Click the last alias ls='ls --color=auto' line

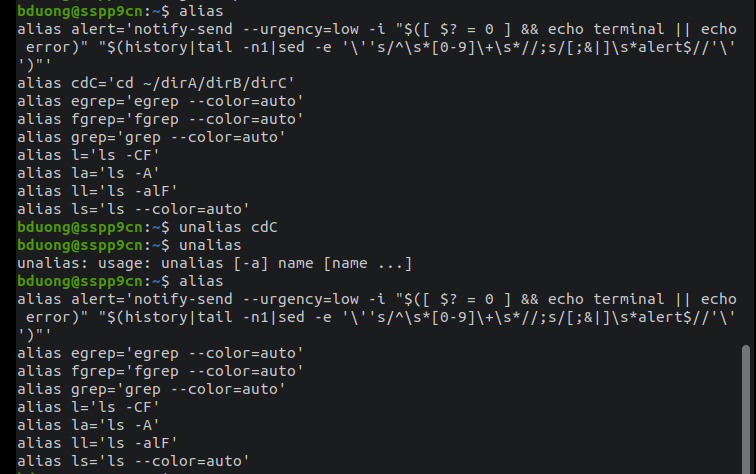point(132,461)
